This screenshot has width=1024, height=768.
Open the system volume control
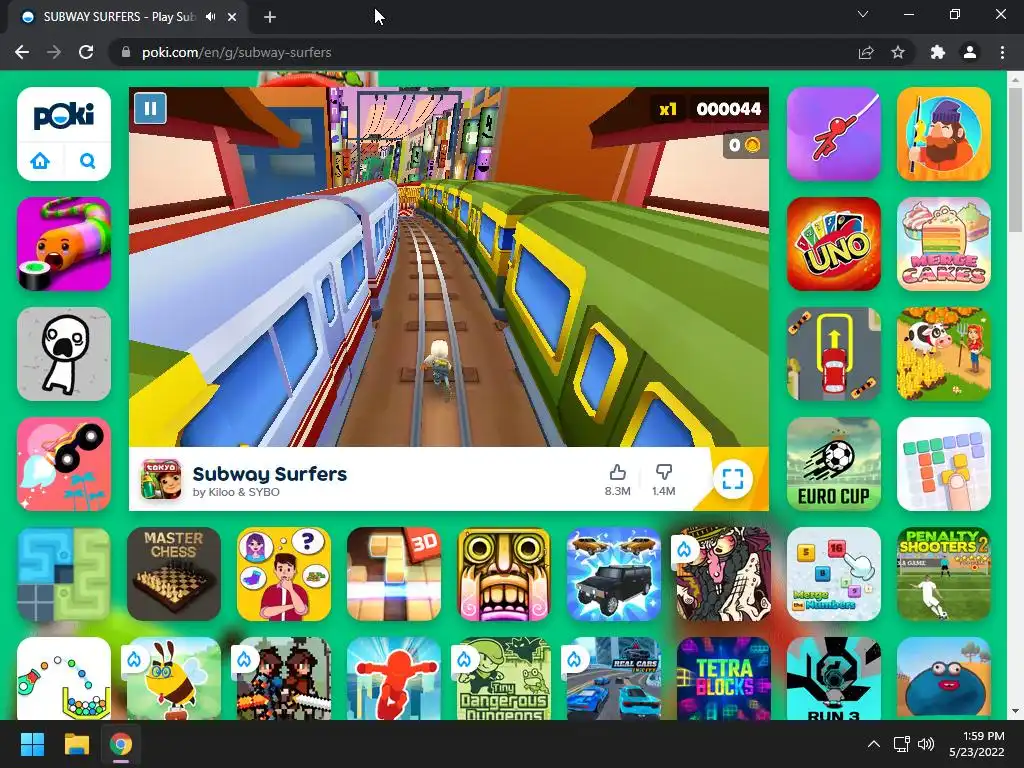[x=926, y=744]
